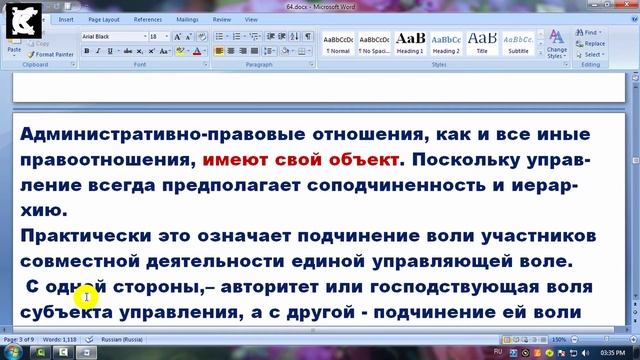Apply red font color button
640x360 pixels.
pos(197,51)
